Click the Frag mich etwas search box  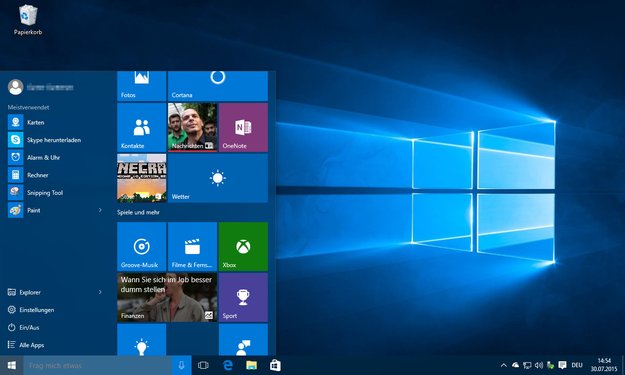[98, 365]
